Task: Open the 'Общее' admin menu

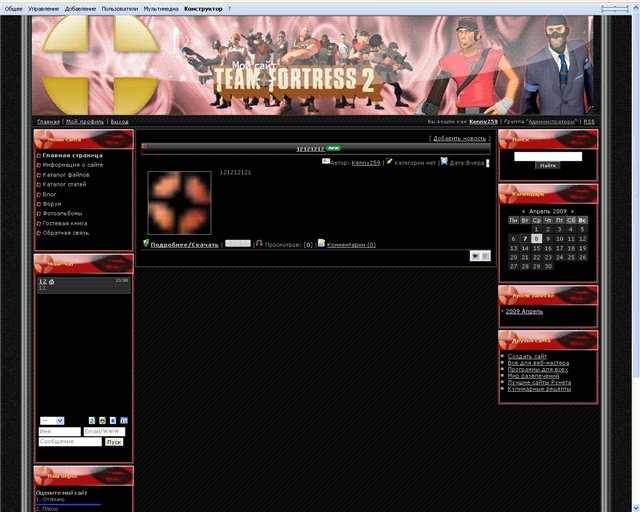Action: [x=13, y=9]
